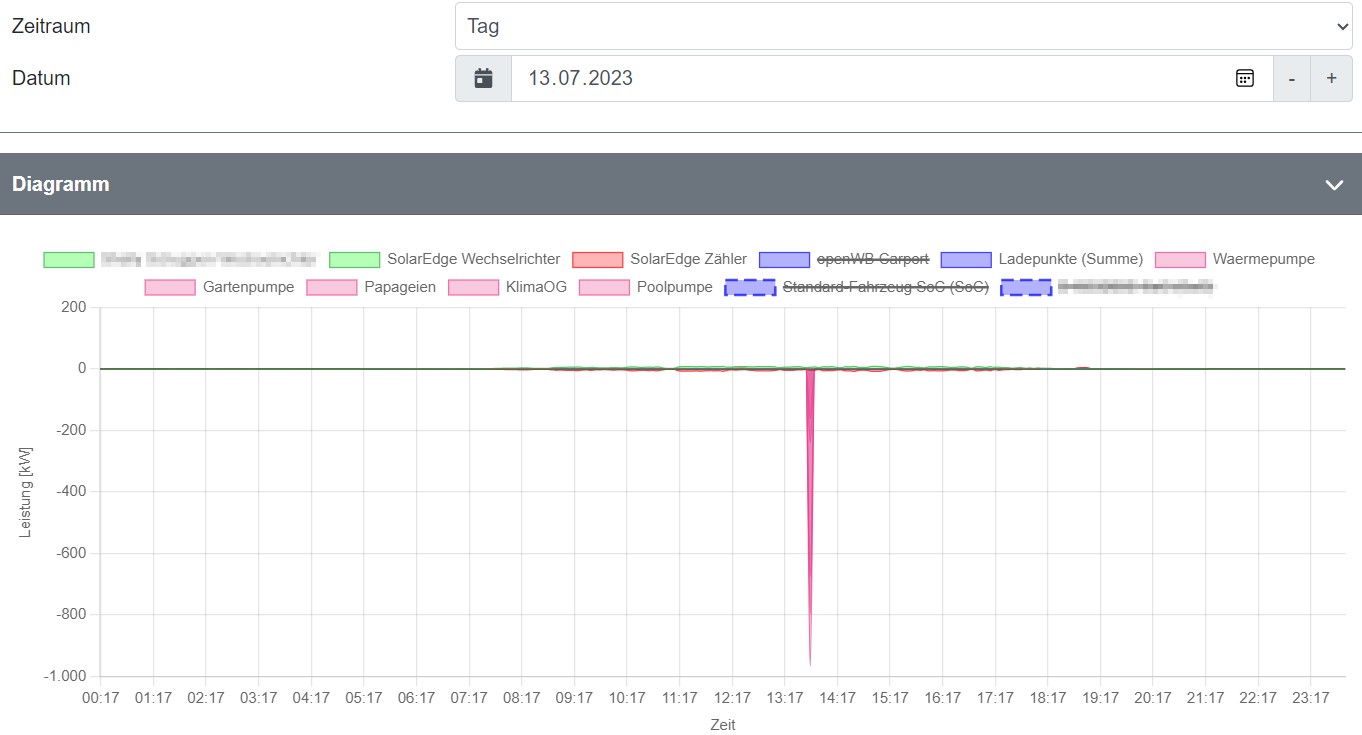Screen dimensions: 1362x735
Task: Hide the Waermepumpe series
Action: (1263, 259)
